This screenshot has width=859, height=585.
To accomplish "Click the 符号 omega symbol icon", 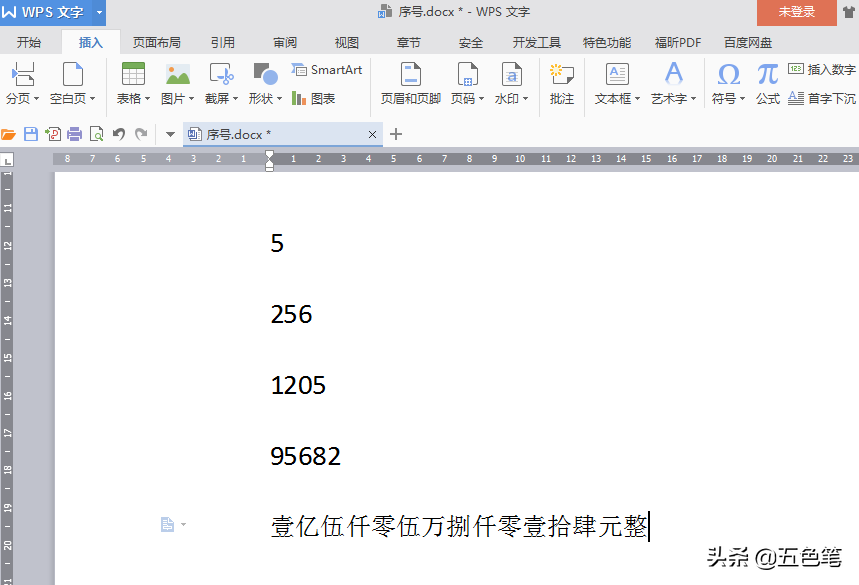I will 729,74.
